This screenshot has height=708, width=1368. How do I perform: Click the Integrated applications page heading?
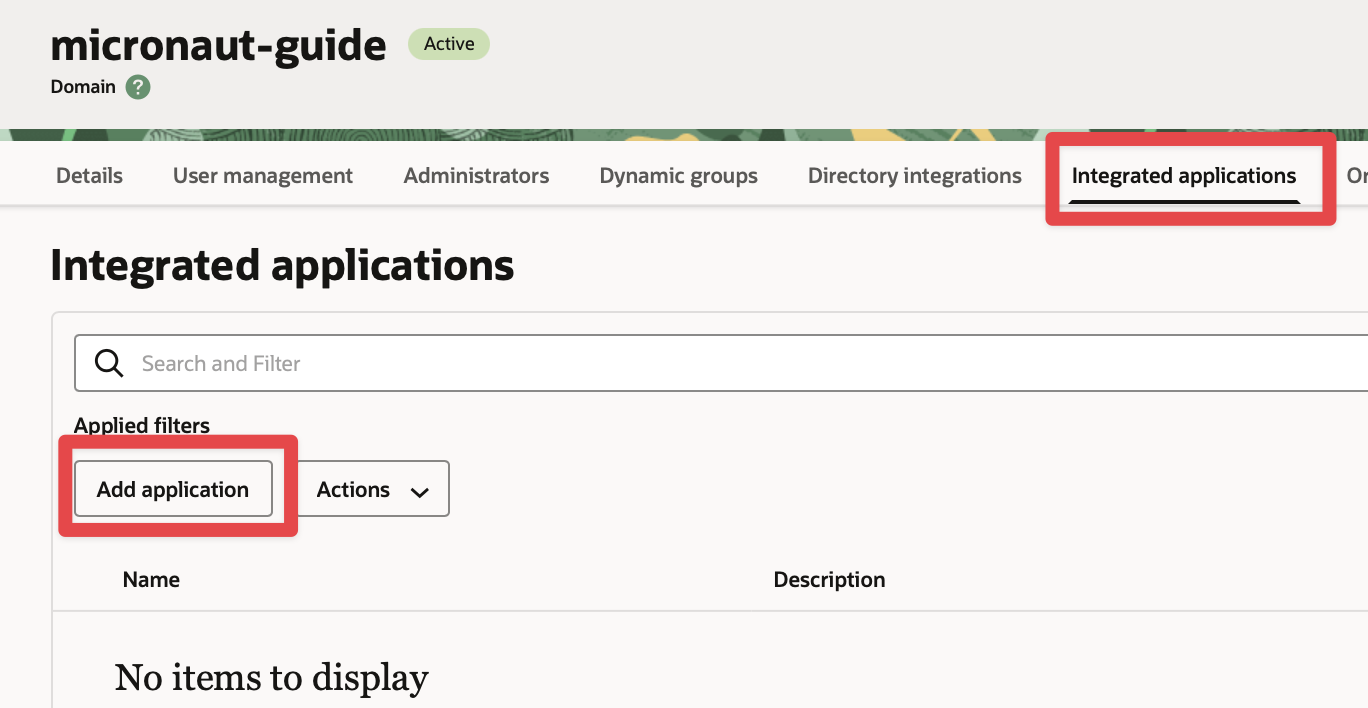[x=282, y=266]
